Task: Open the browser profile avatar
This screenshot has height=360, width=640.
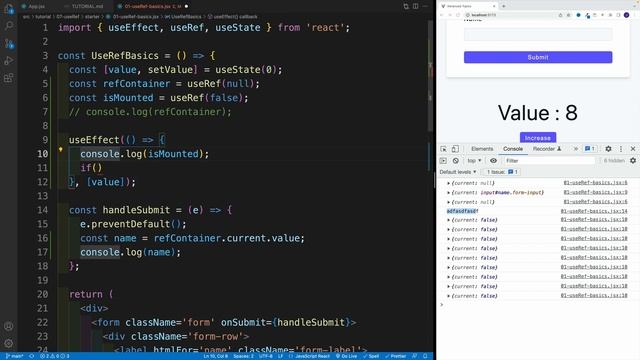Action: pyautogui.click(x=627, y=15)
